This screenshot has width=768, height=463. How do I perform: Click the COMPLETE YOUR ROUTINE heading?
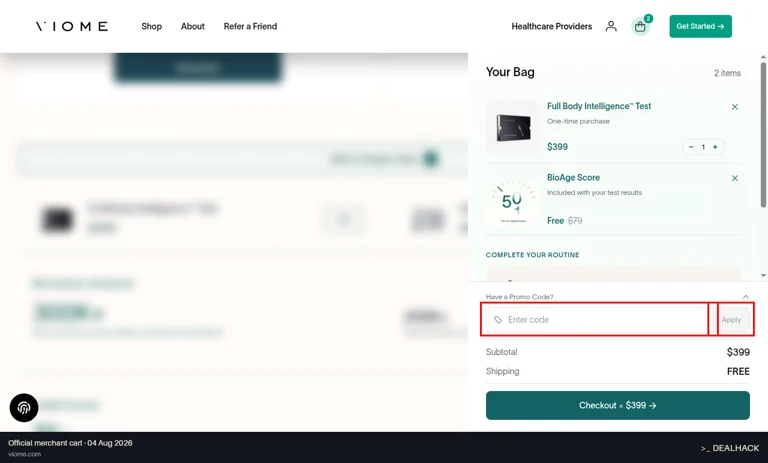pyautogui.click(x=532, y=255)
